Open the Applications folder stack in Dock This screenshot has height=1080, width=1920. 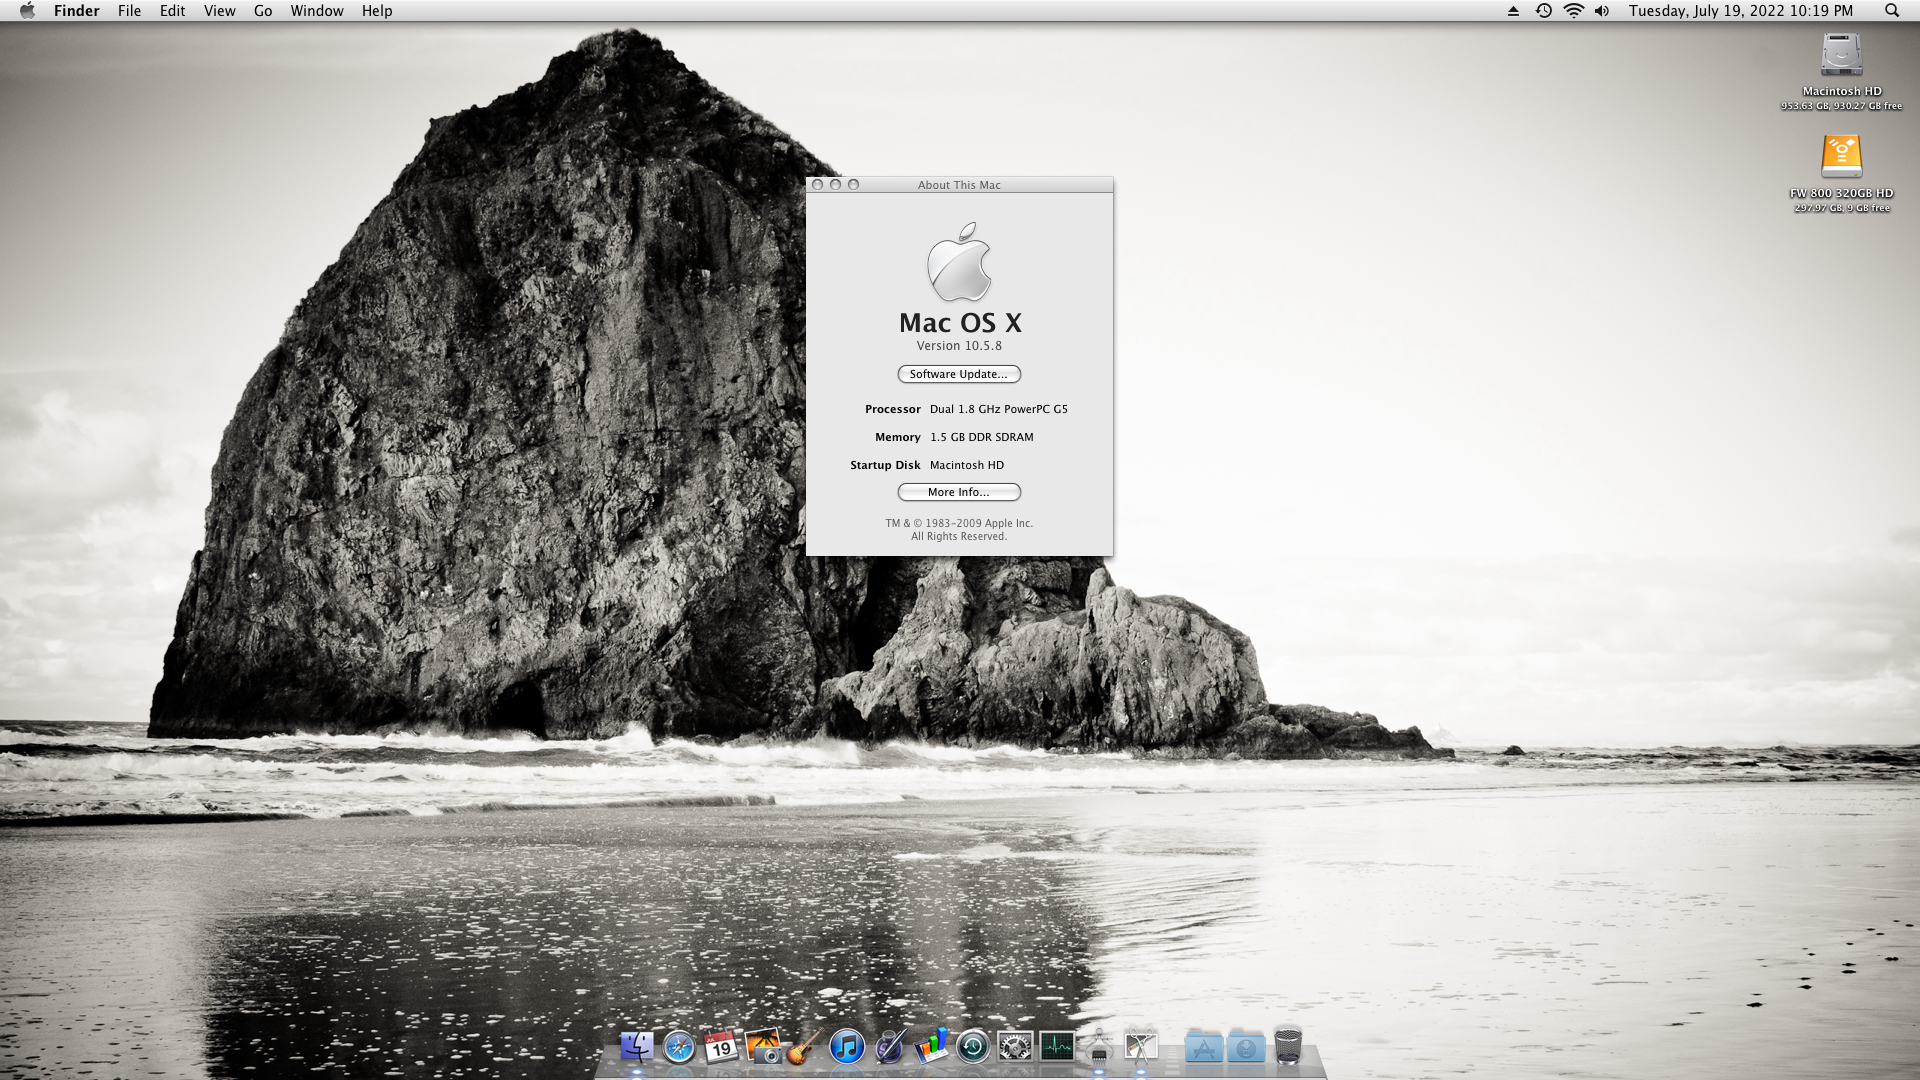1204,1047
